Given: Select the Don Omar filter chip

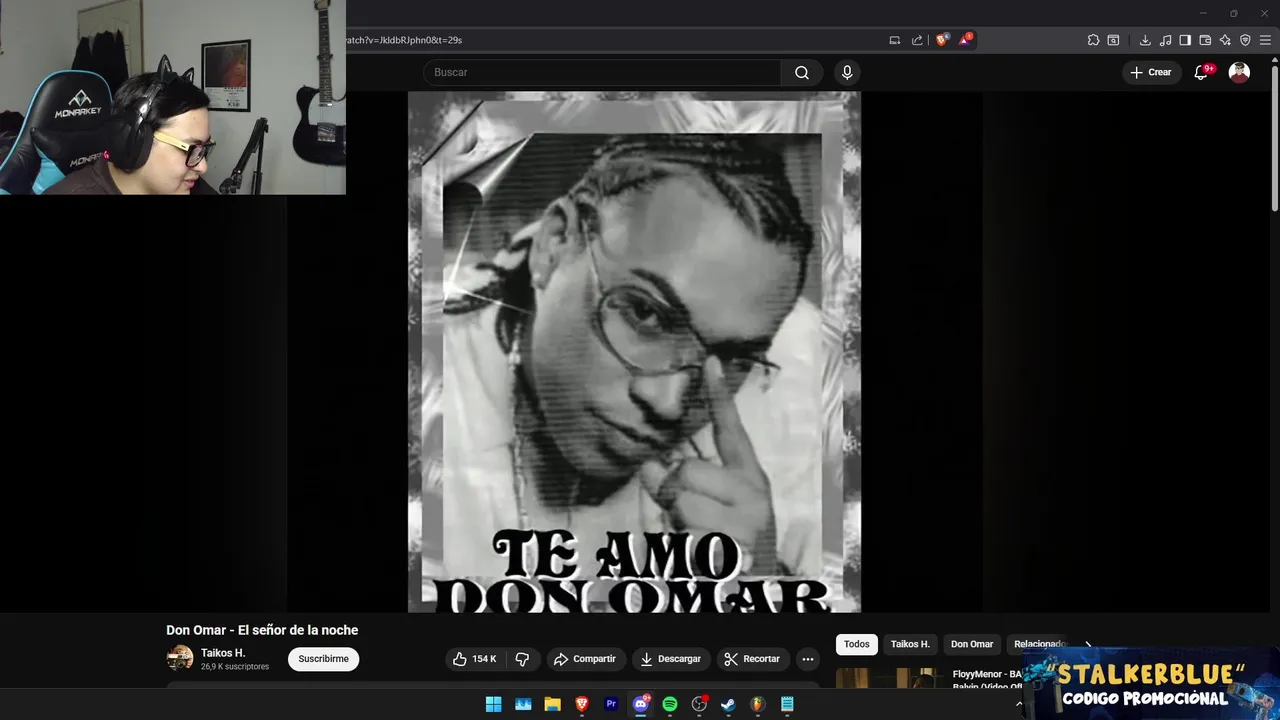Looking at the screenshot, I should pos(972,644).
